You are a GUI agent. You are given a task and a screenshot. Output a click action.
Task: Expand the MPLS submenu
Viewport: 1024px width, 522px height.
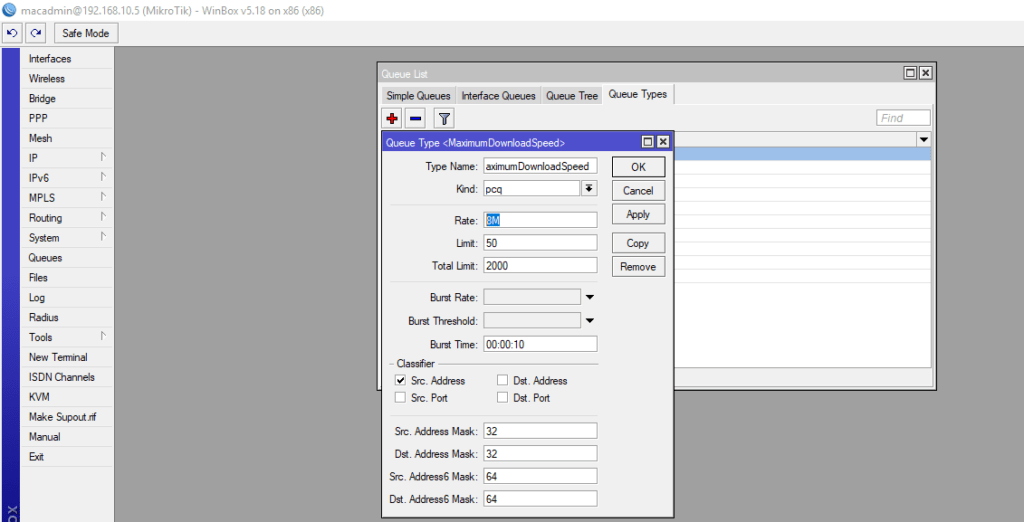coord(67,198)
